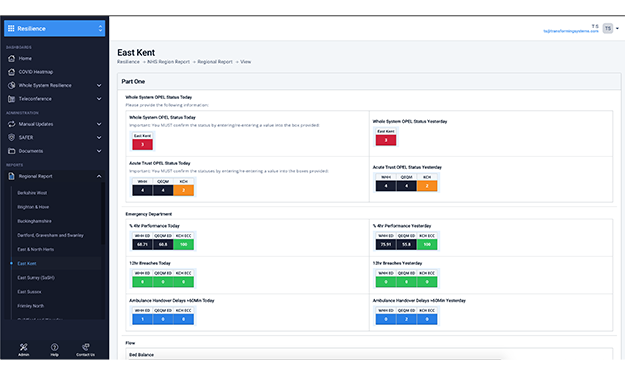Click KCH ECC 4hr performance today green box

(183, 244)
